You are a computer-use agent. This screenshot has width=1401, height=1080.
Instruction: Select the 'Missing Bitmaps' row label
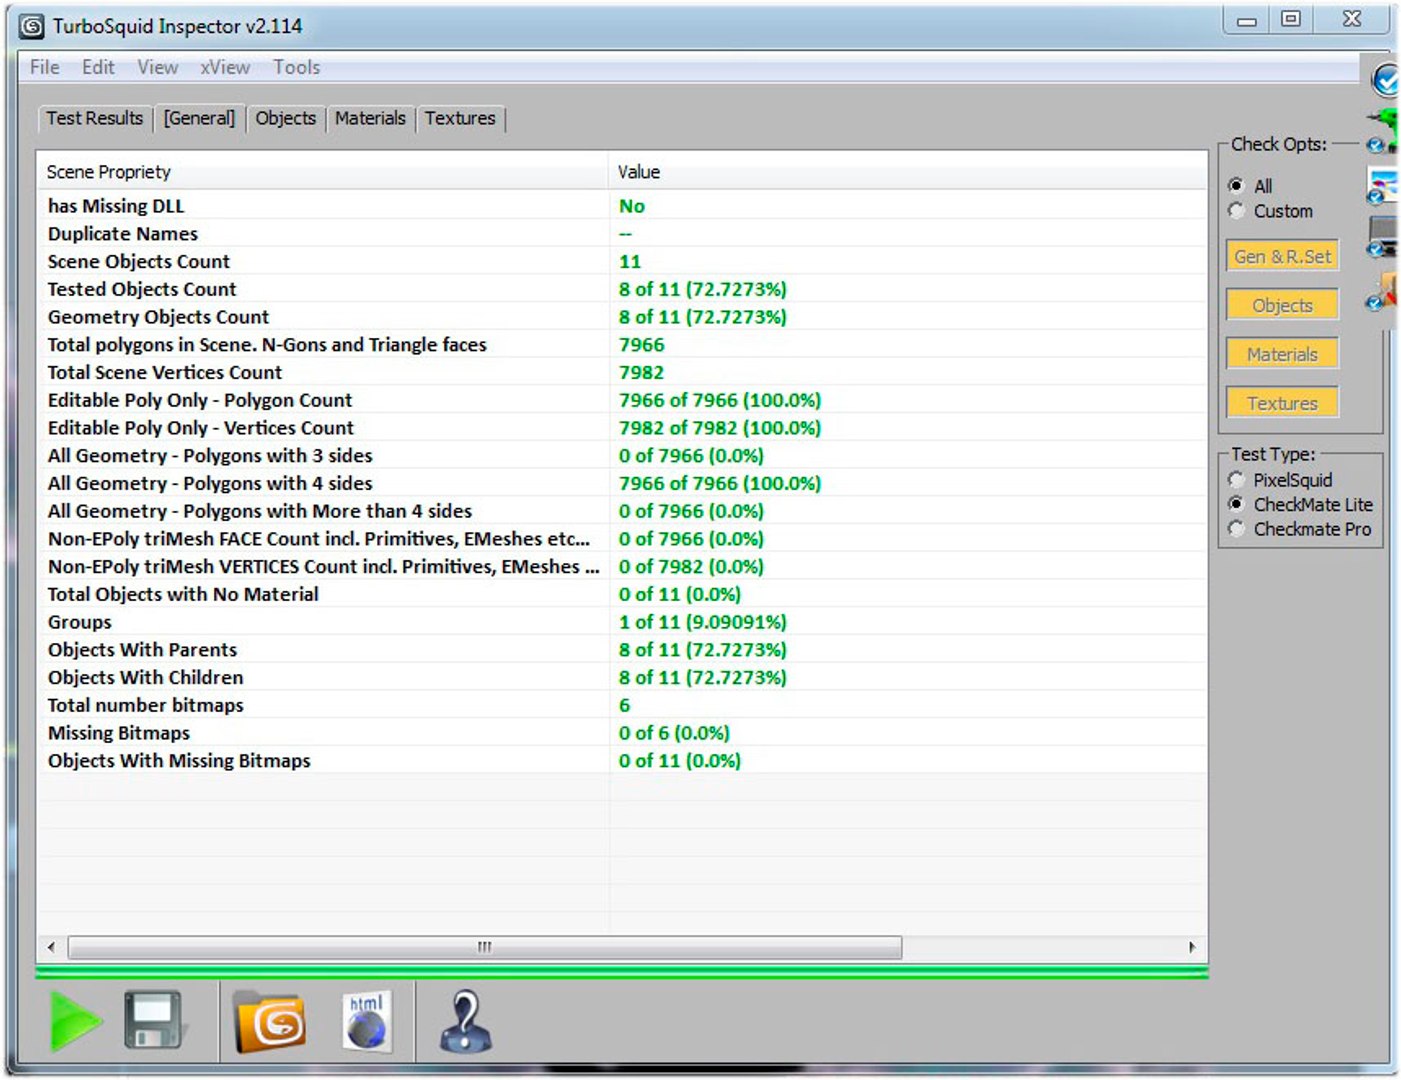(x=119, y=733)
